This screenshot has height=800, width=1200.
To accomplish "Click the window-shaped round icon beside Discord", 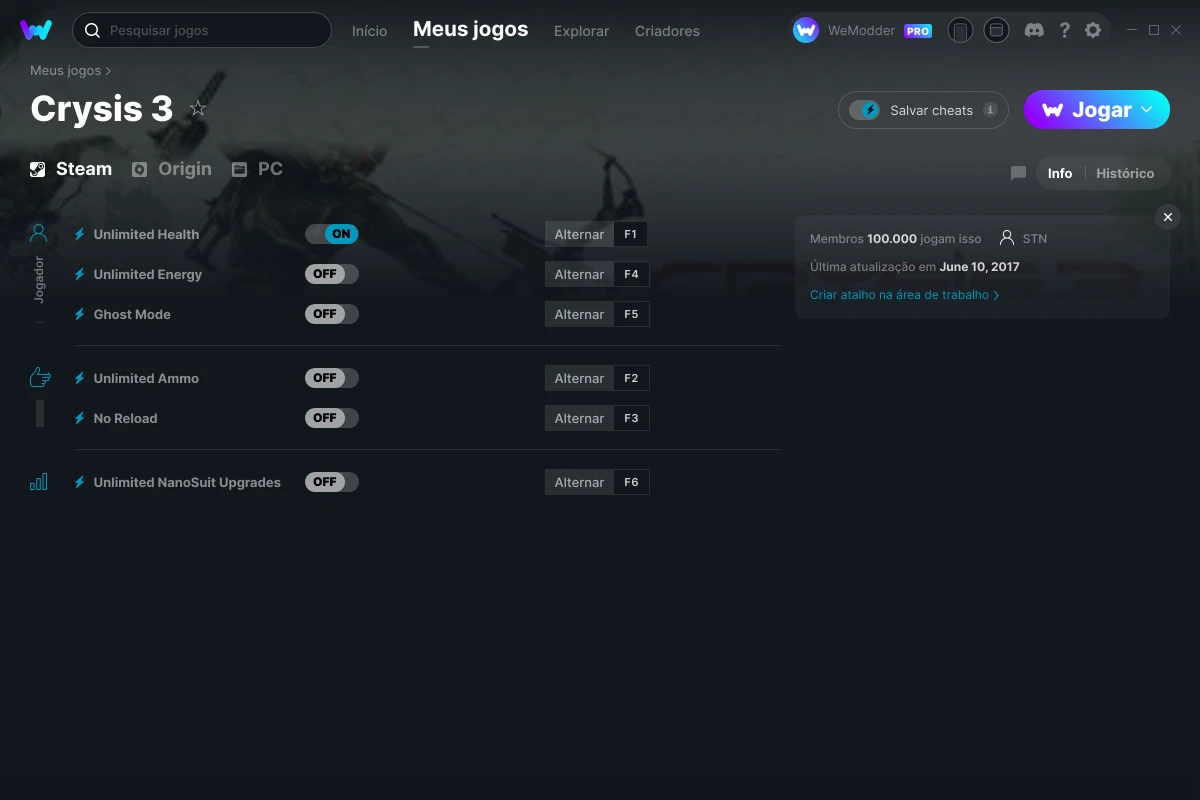I will point(996,30).
